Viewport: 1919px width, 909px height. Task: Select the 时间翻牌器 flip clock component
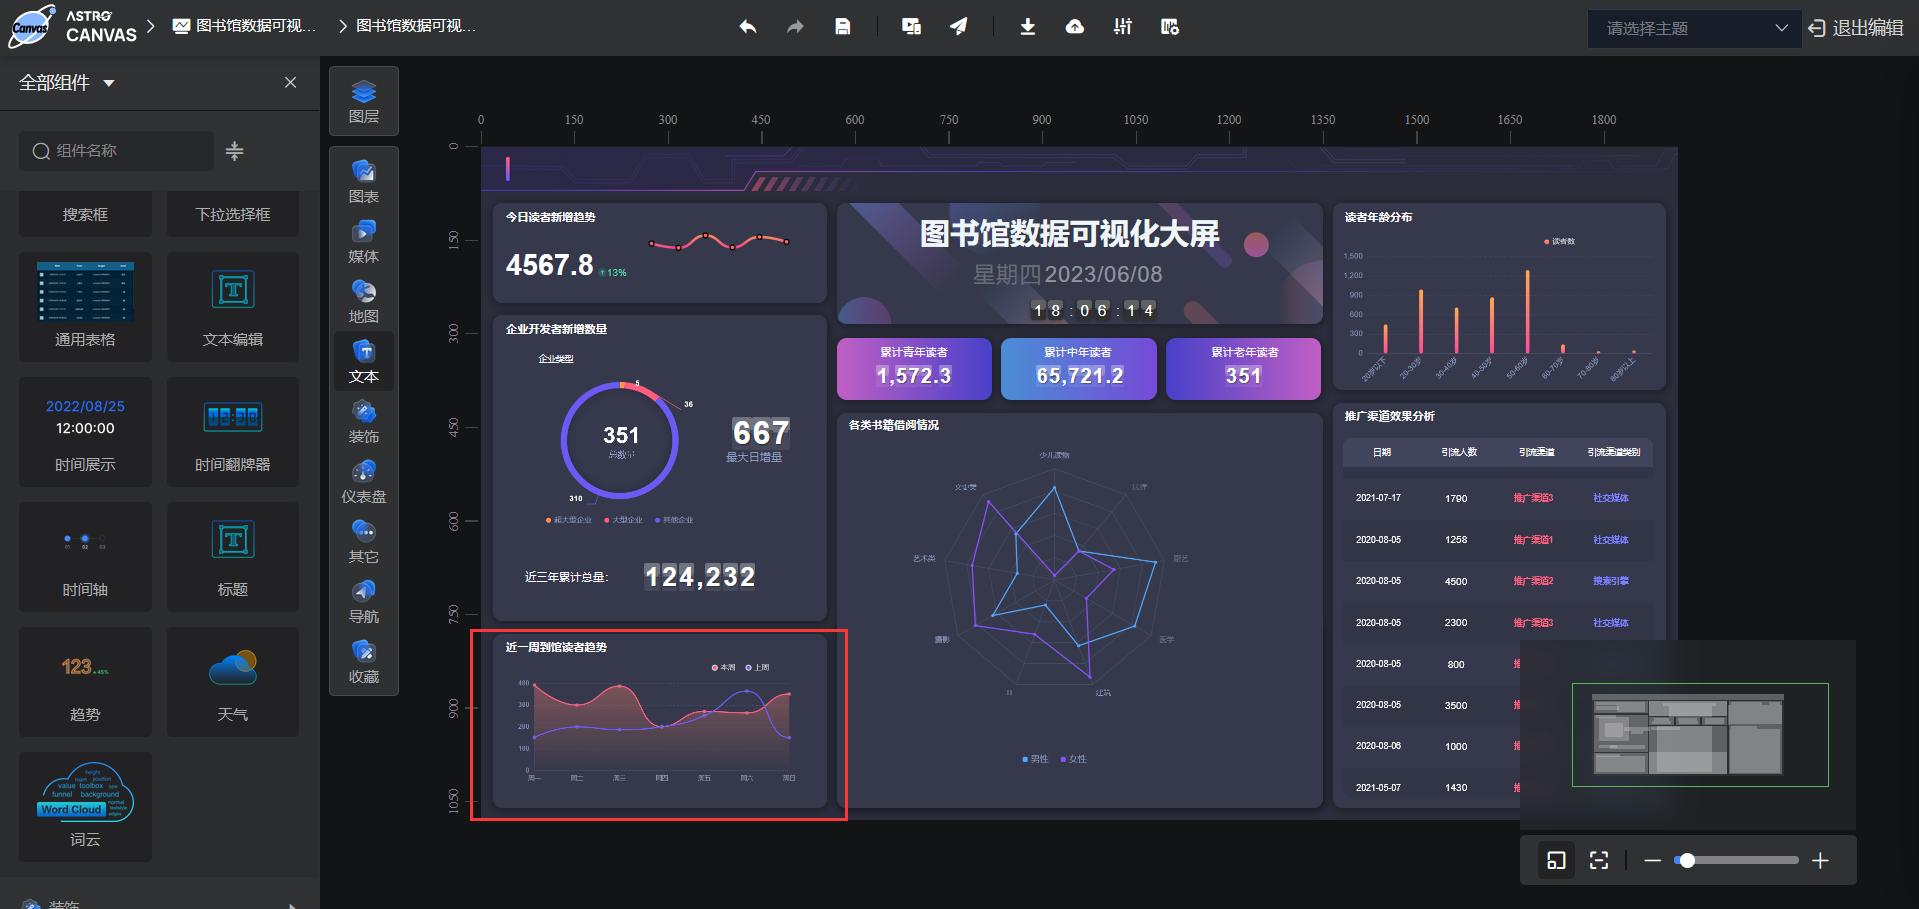[x=233, y=432]
